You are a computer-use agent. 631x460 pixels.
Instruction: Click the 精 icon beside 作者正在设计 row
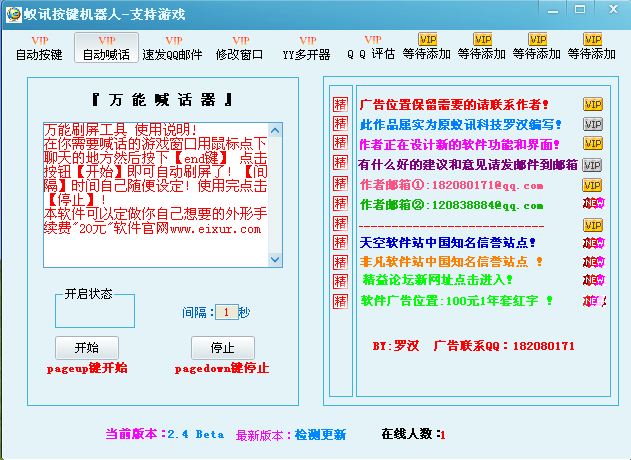tap(340, 143)
